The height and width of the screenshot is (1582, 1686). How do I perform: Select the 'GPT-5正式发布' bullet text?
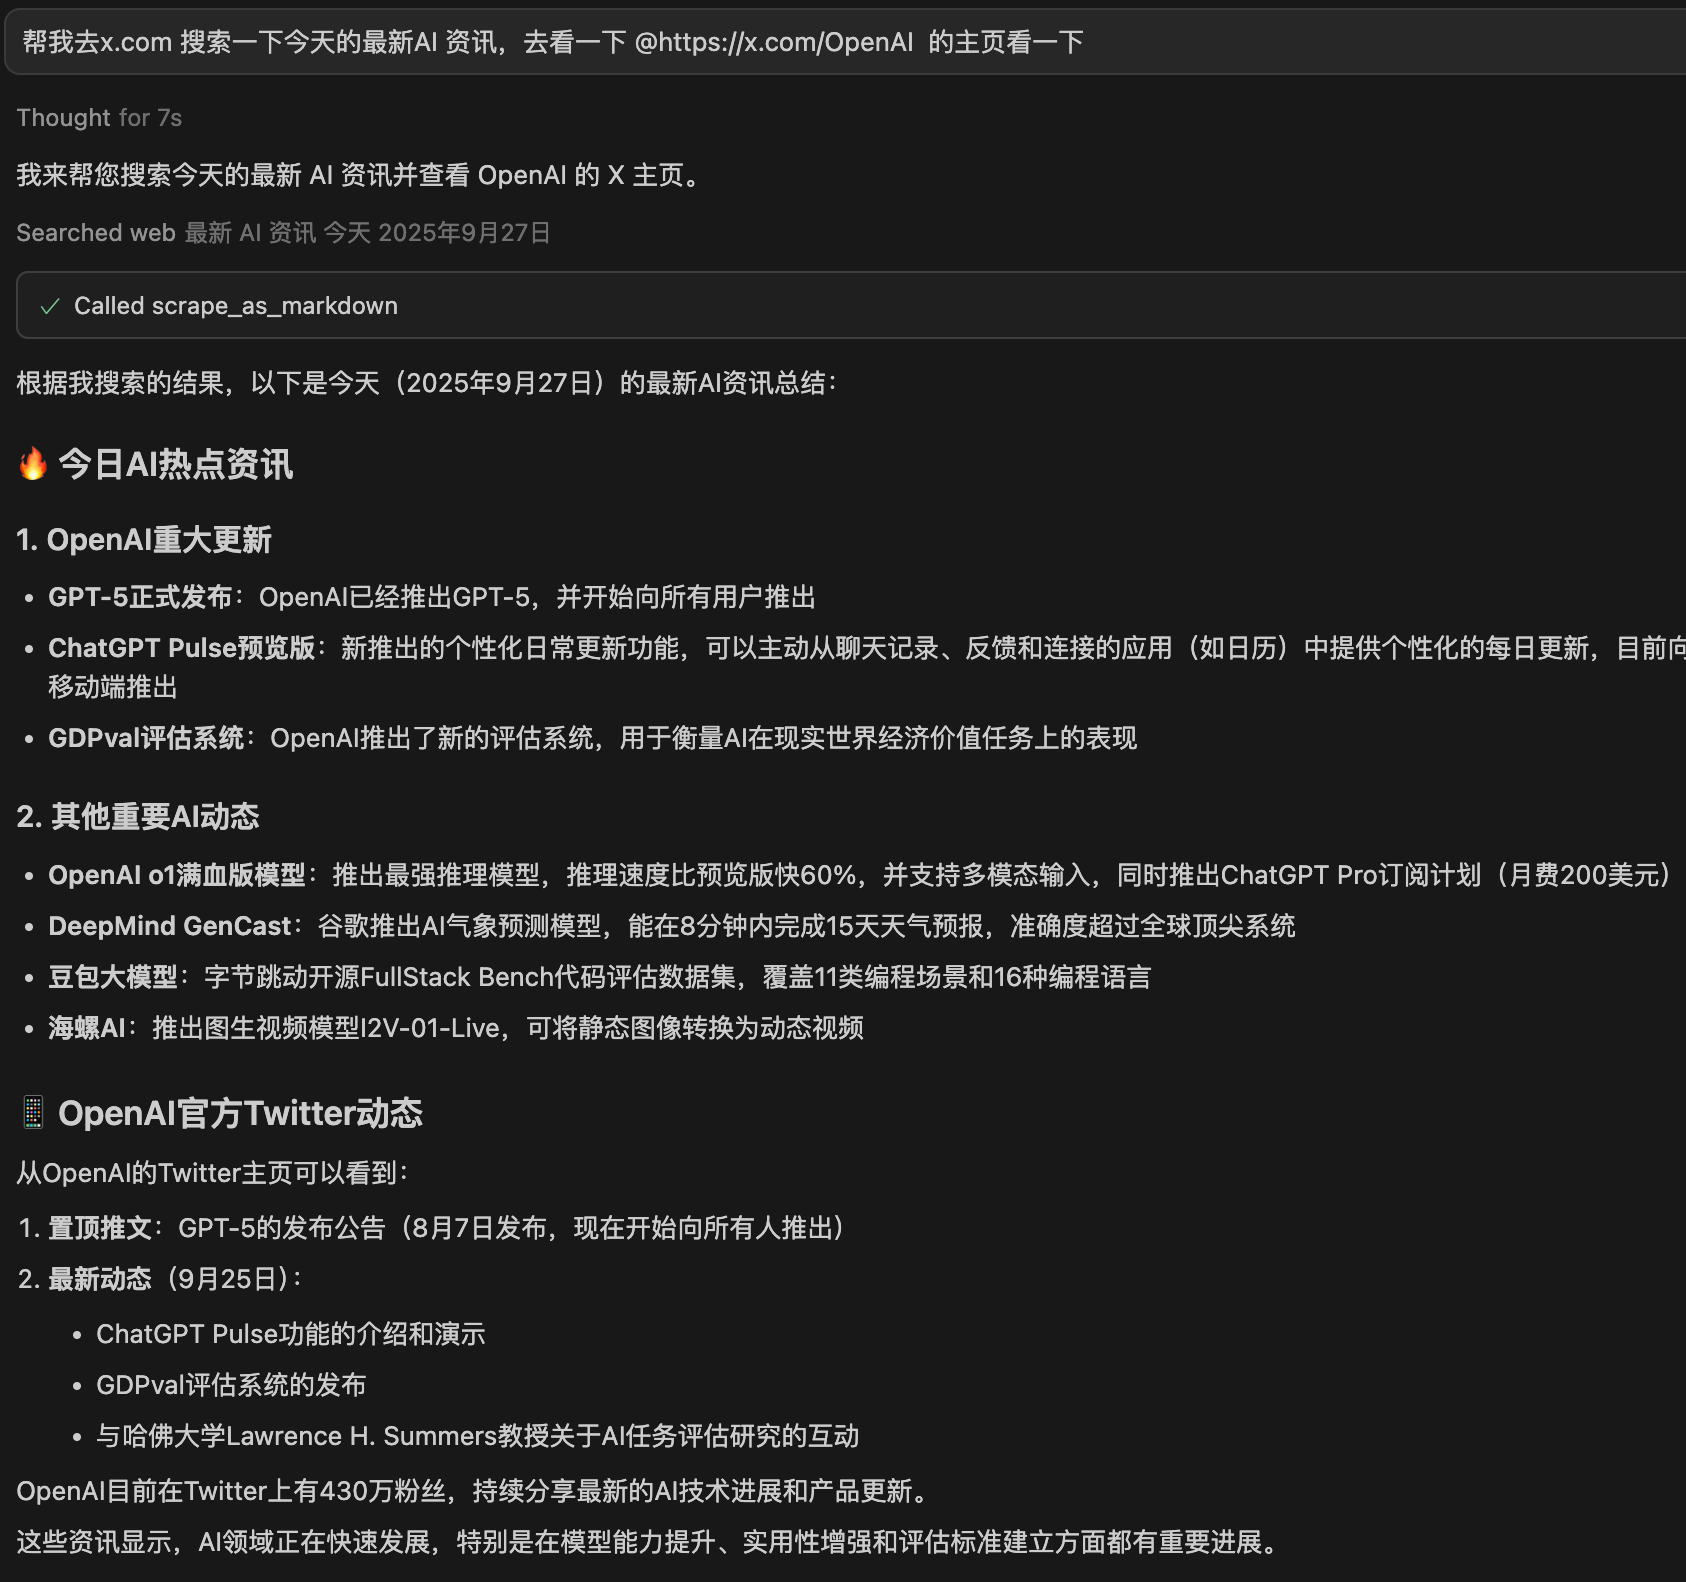[432, 597]
